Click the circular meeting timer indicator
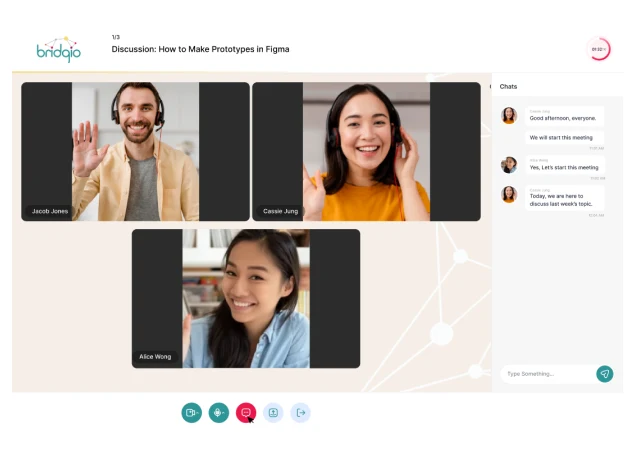The width and height of the screenshot is (635, 459). (x=599, y=49)
